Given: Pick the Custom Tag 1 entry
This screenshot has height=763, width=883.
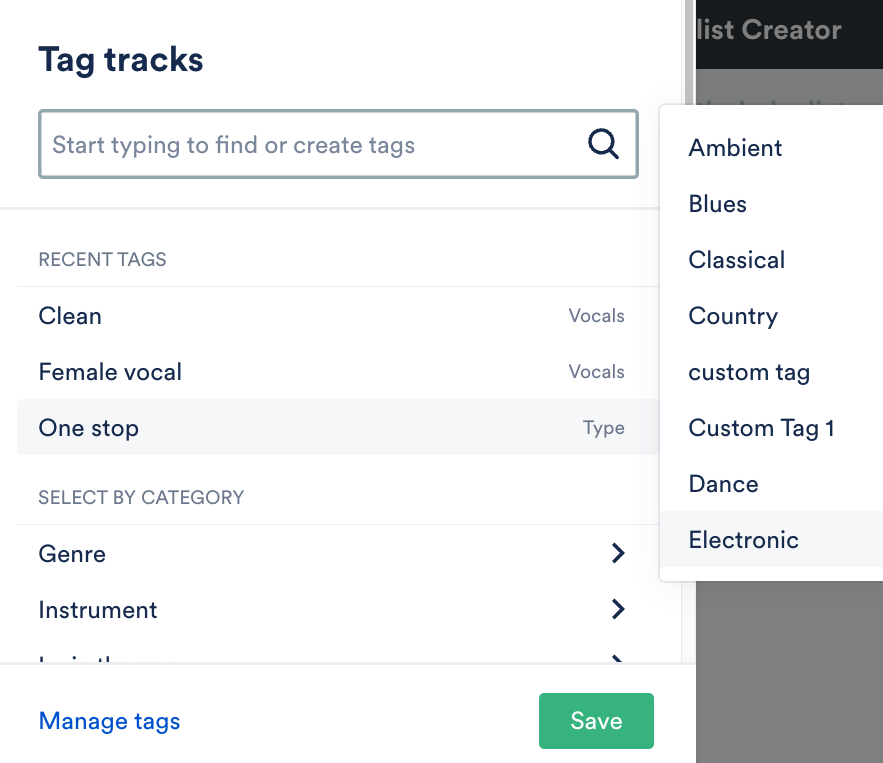Looking at the screenshot, I should 761,428.
